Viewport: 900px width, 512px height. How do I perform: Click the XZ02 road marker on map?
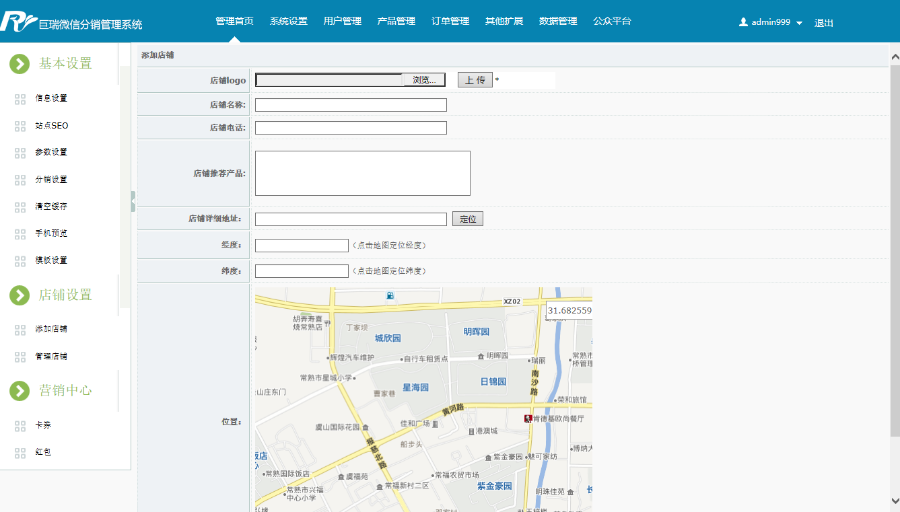(x=512, y=301)
